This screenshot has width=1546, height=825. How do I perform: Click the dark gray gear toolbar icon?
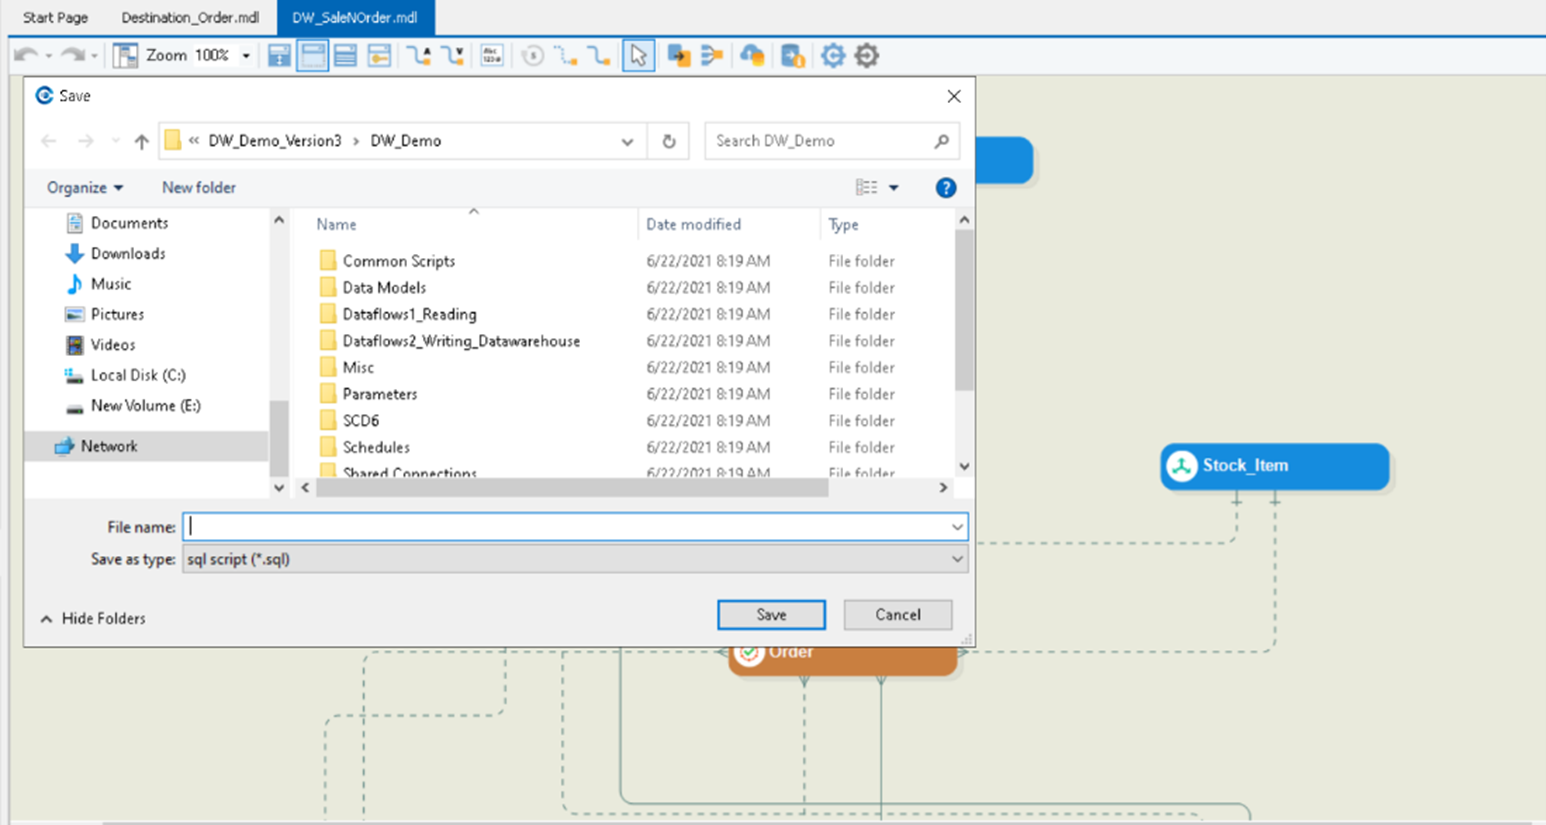[x=867, y=56]
